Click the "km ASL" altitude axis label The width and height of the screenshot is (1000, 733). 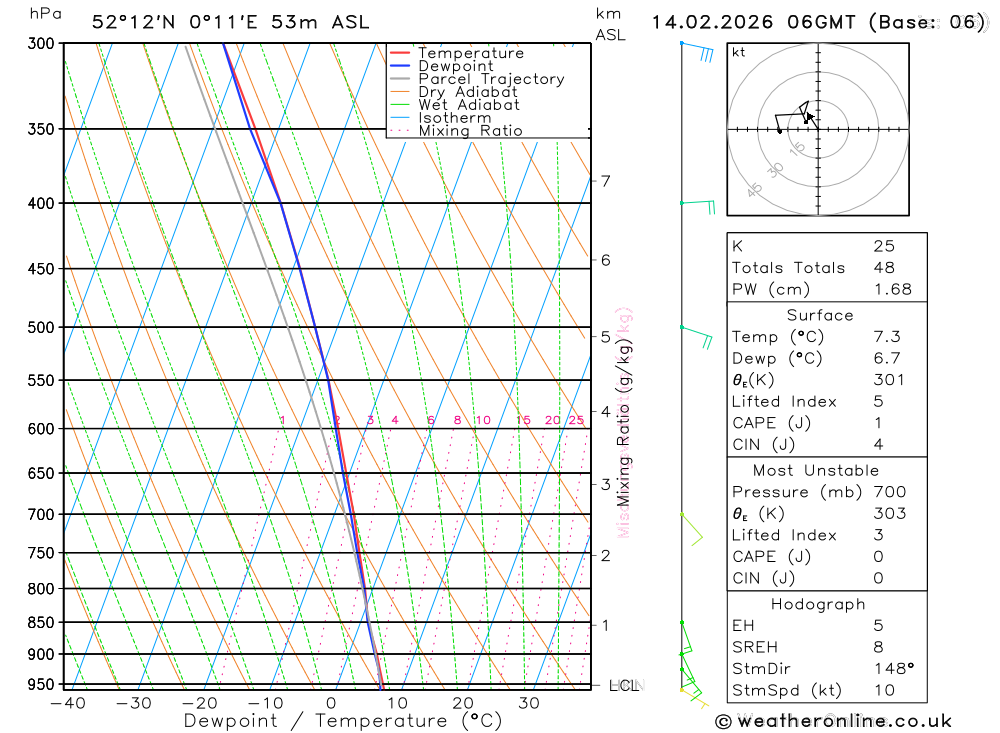tap(610, 24)
